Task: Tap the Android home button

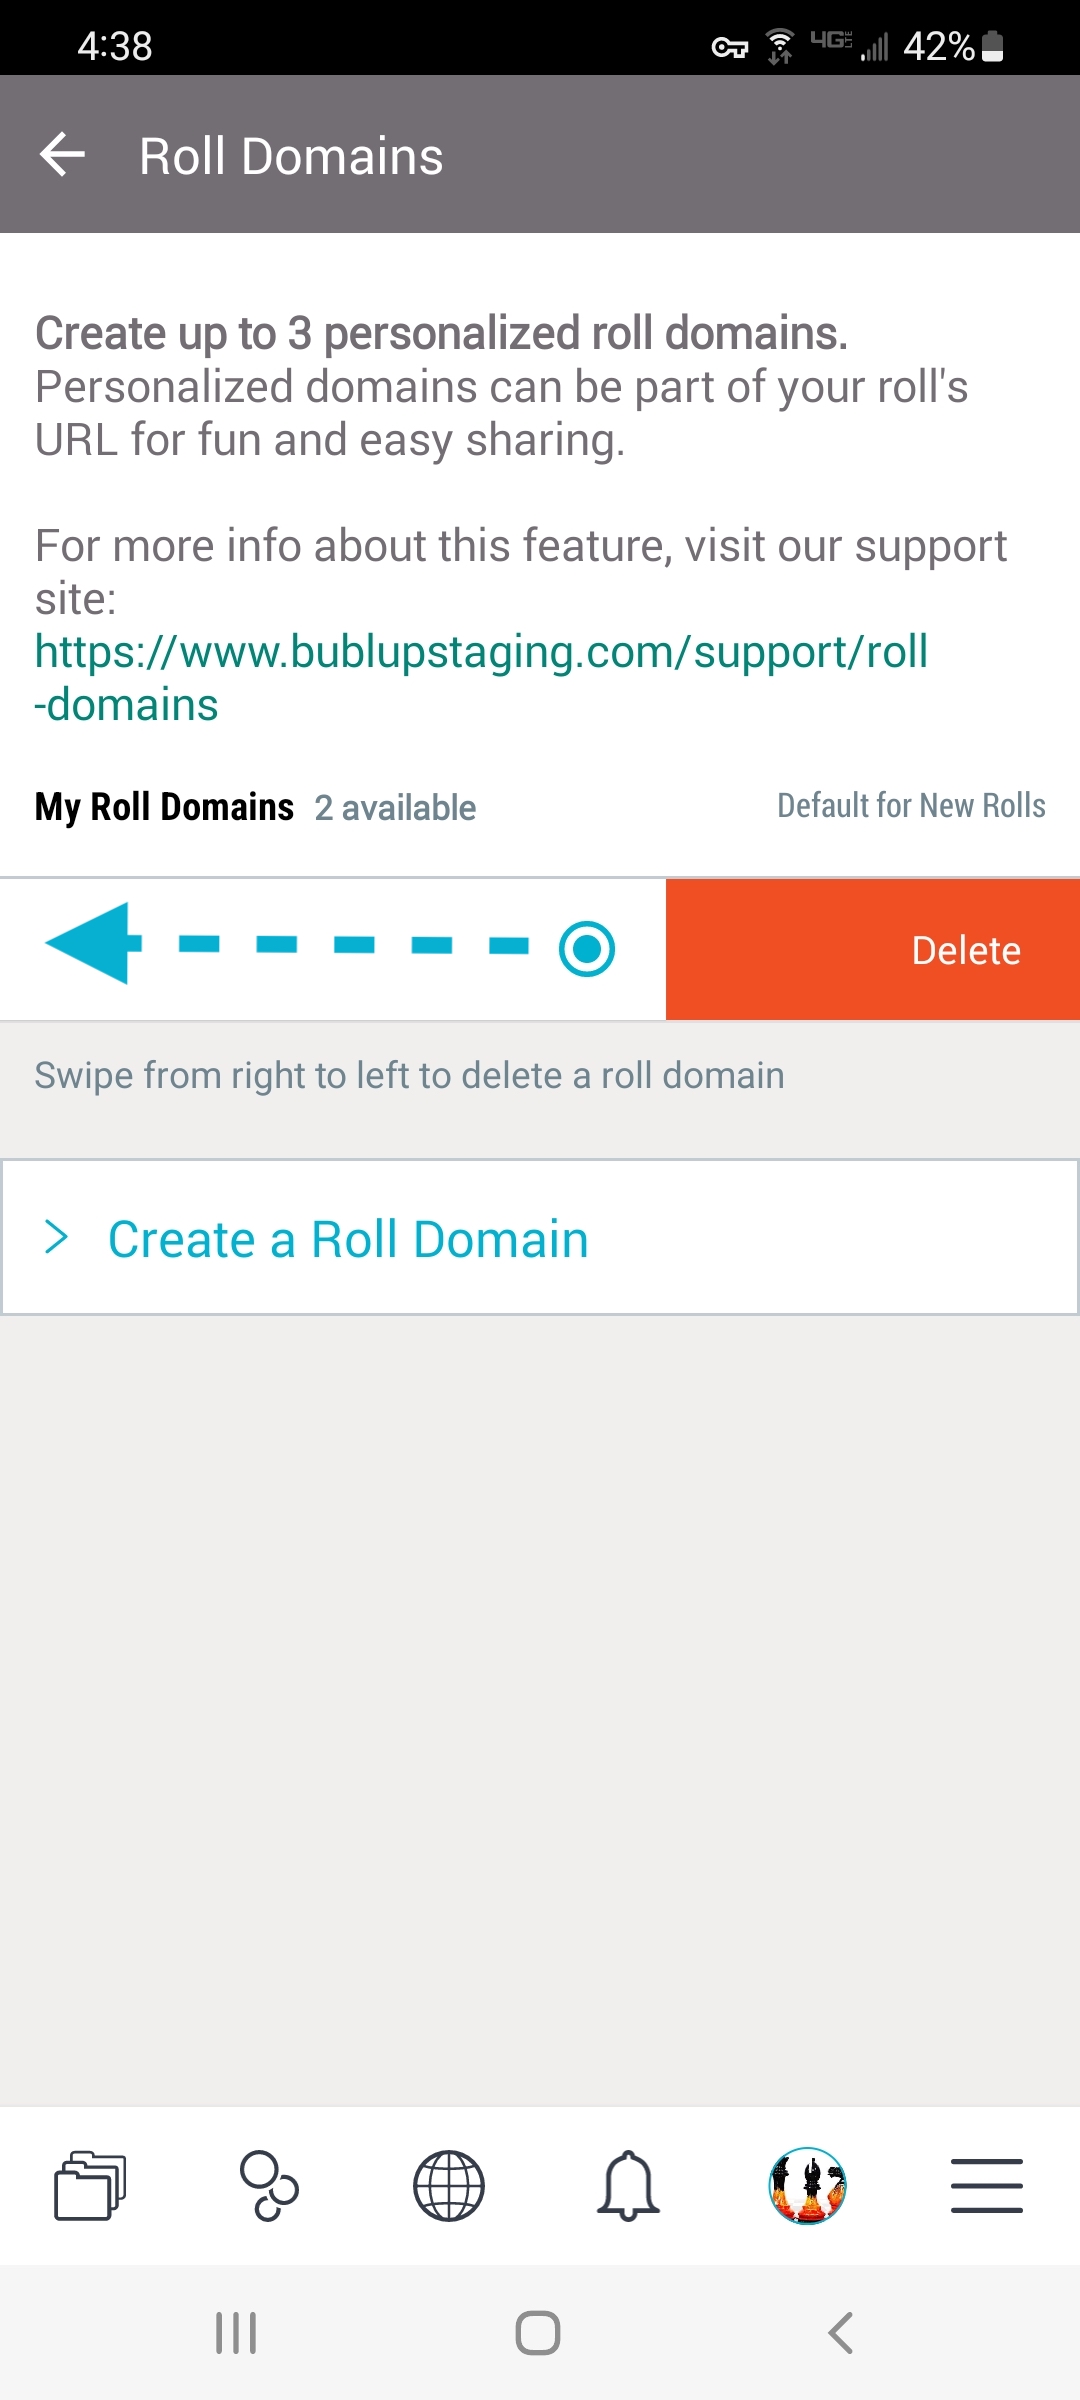Action: 538,2333
